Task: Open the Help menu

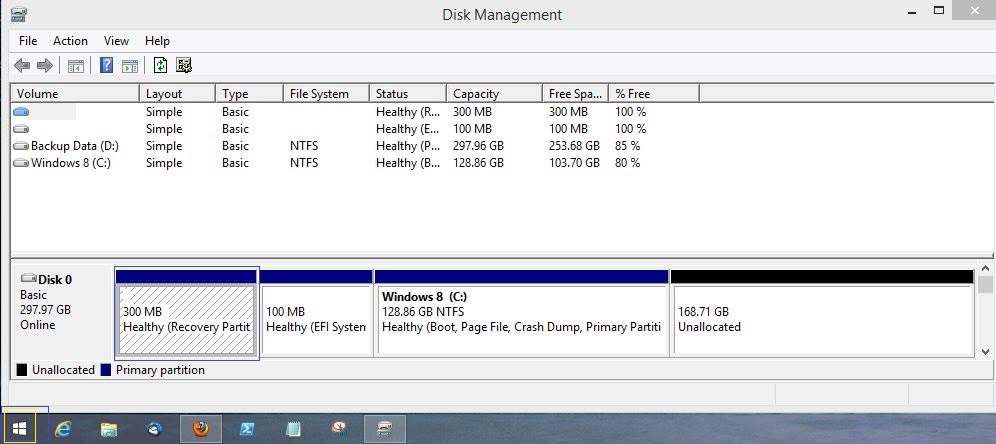Action: coord(157,41)
